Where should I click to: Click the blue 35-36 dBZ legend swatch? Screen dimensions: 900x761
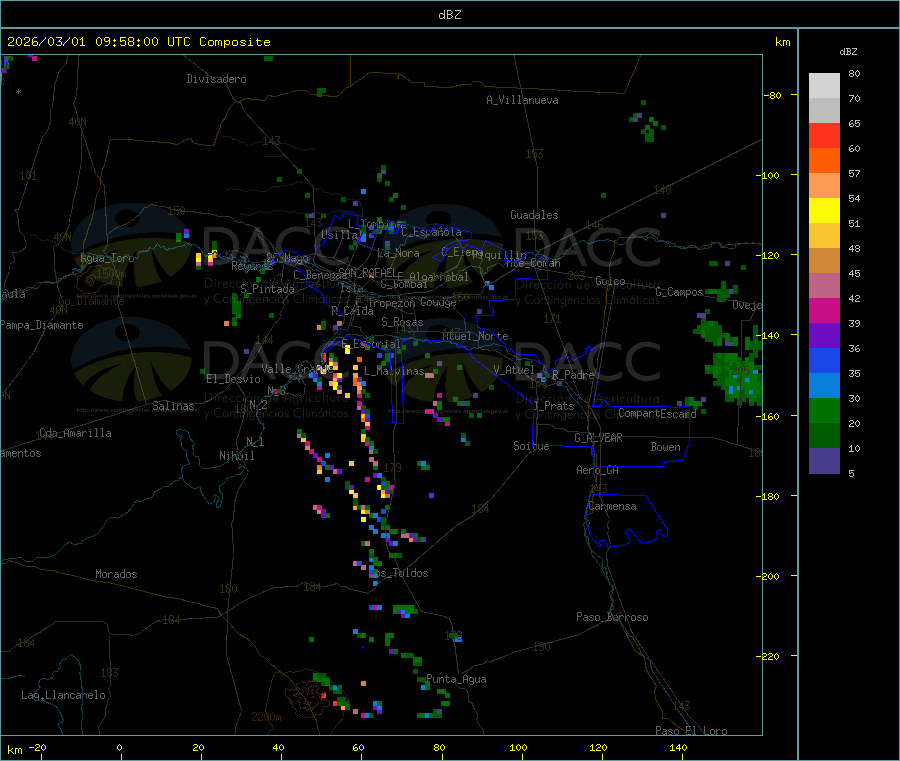point(824,360)
